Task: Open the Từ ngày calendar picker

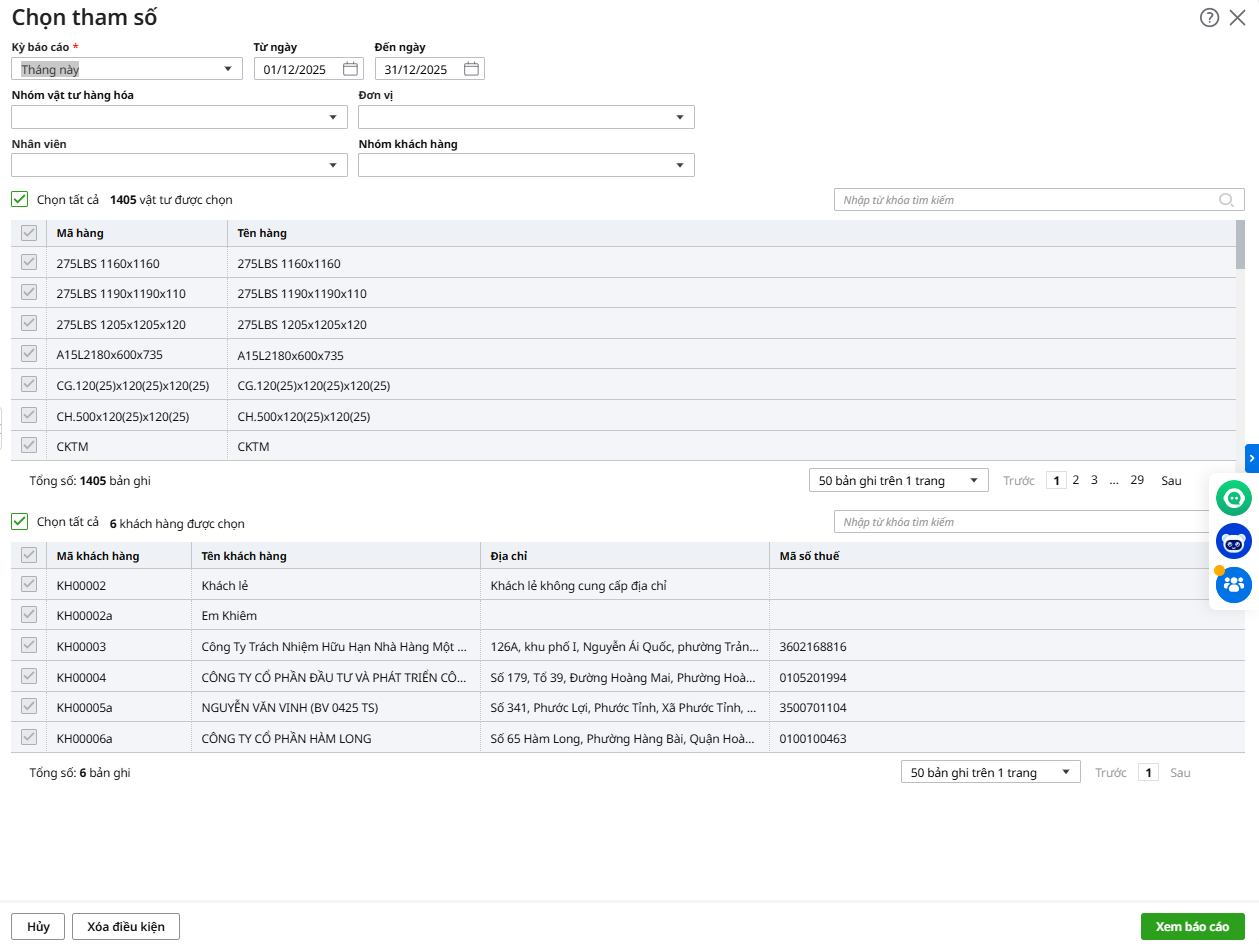Action: [x=350, y=69]
